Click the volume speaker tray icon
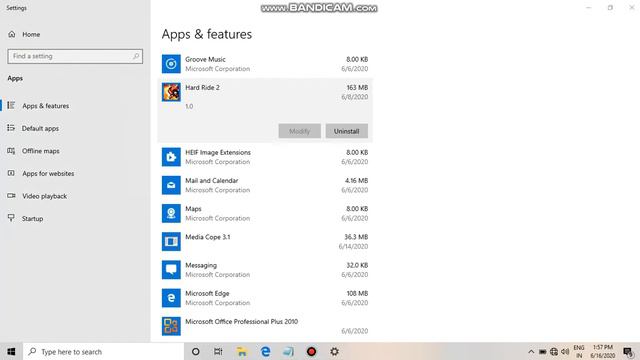The image size is (640, 360). click(565, 351)
